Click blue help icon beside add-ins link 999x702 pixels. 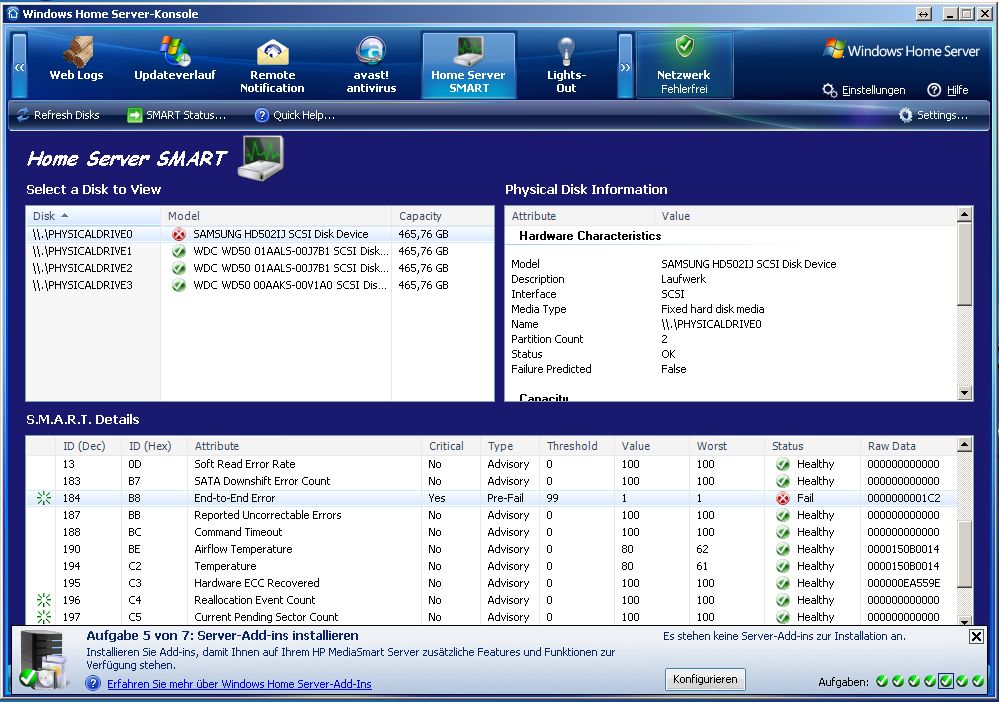click(93, 684)
